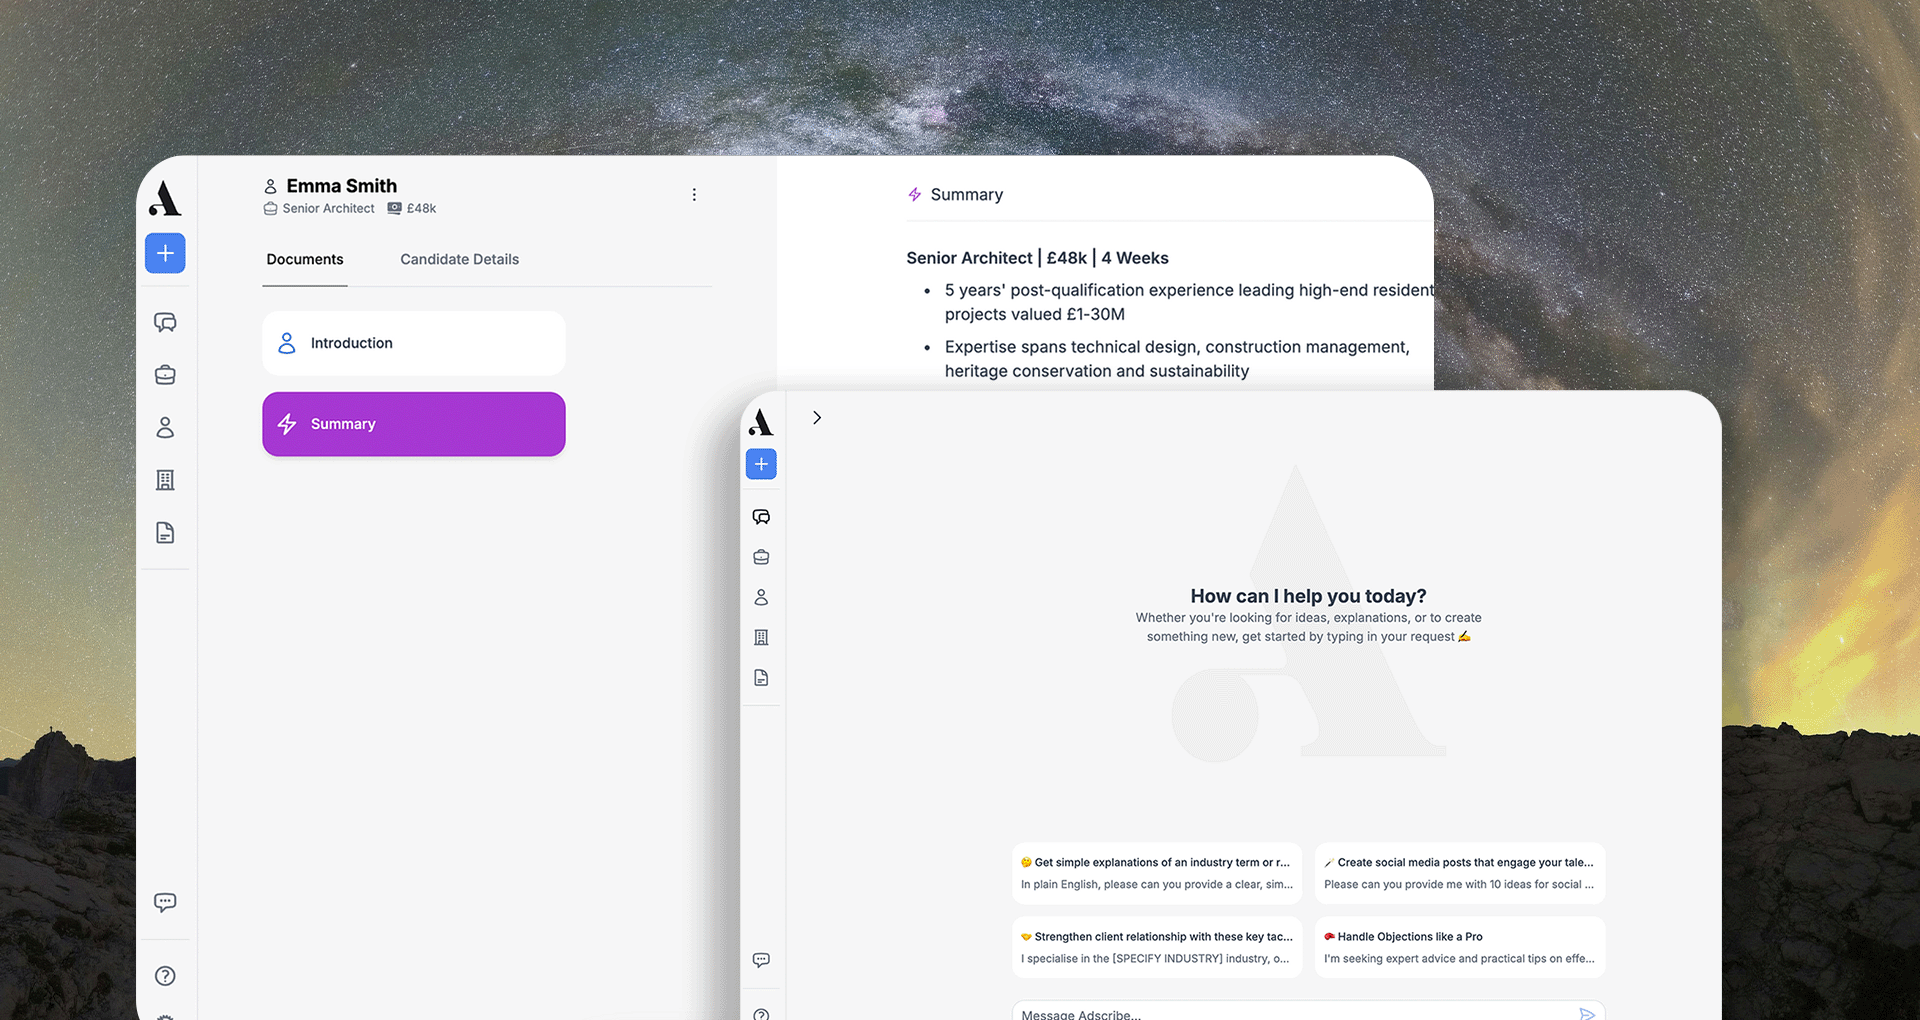Open the document icon in the chat window sidebar
1920x1020 pixels.
point(761,678)
